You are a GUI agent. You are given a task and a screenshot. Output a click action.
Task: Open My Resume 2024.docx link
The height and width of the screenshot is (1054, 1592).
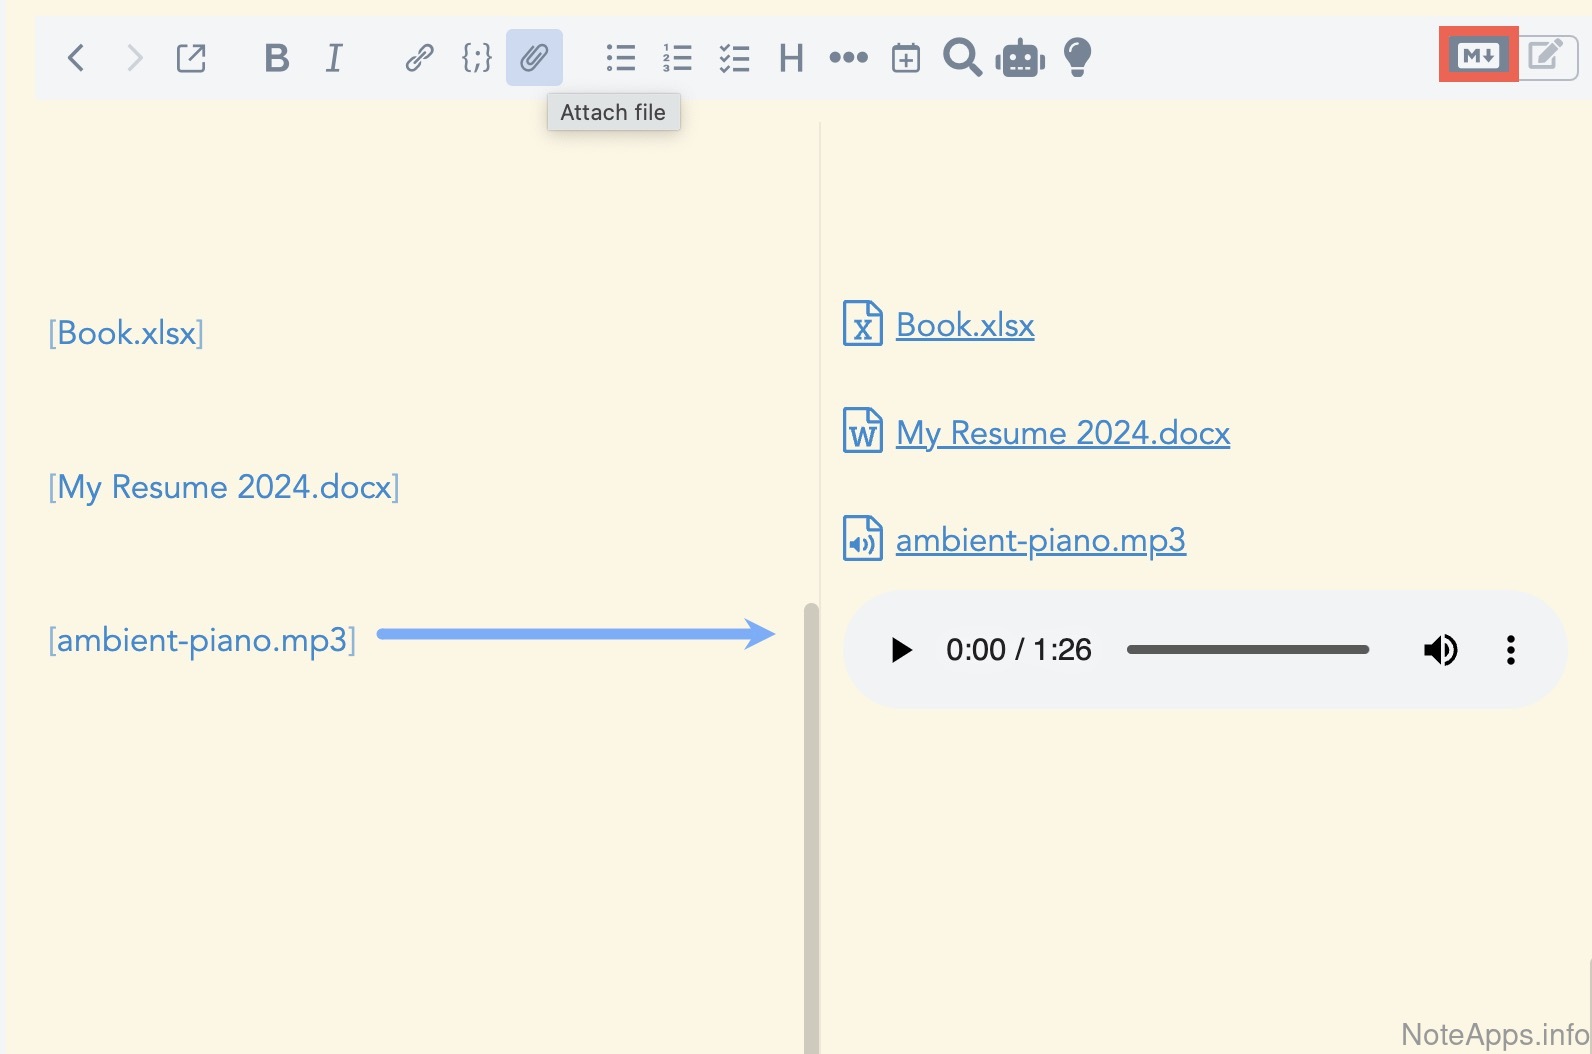(1062, 433)
